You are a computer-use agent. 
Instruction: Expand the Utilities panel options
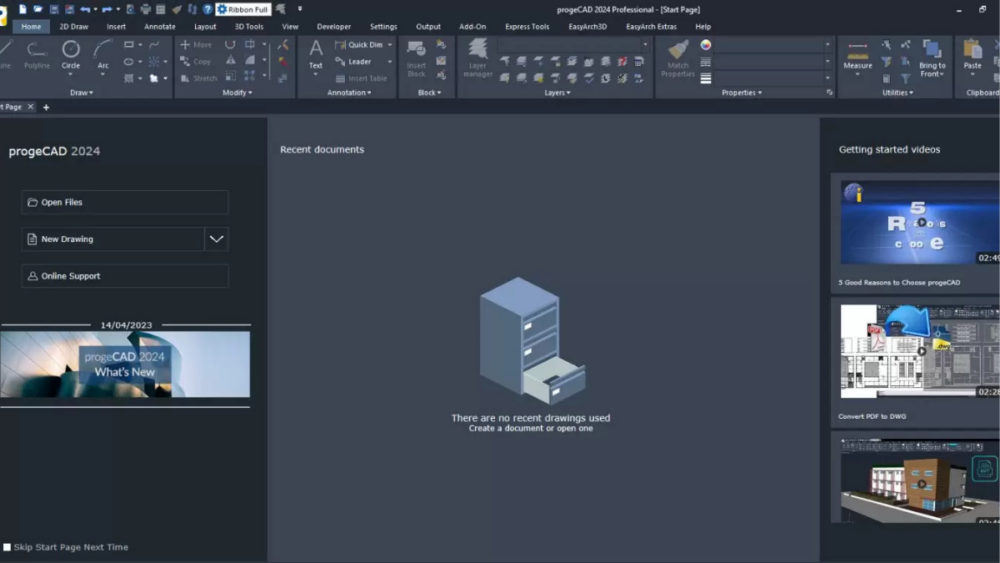point(897,92)
